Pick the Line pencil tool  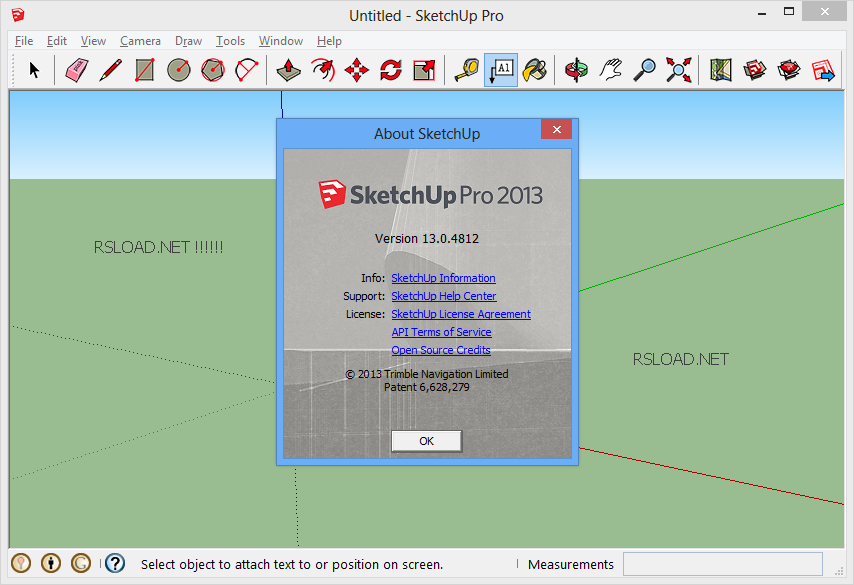[x=111, y=70]
